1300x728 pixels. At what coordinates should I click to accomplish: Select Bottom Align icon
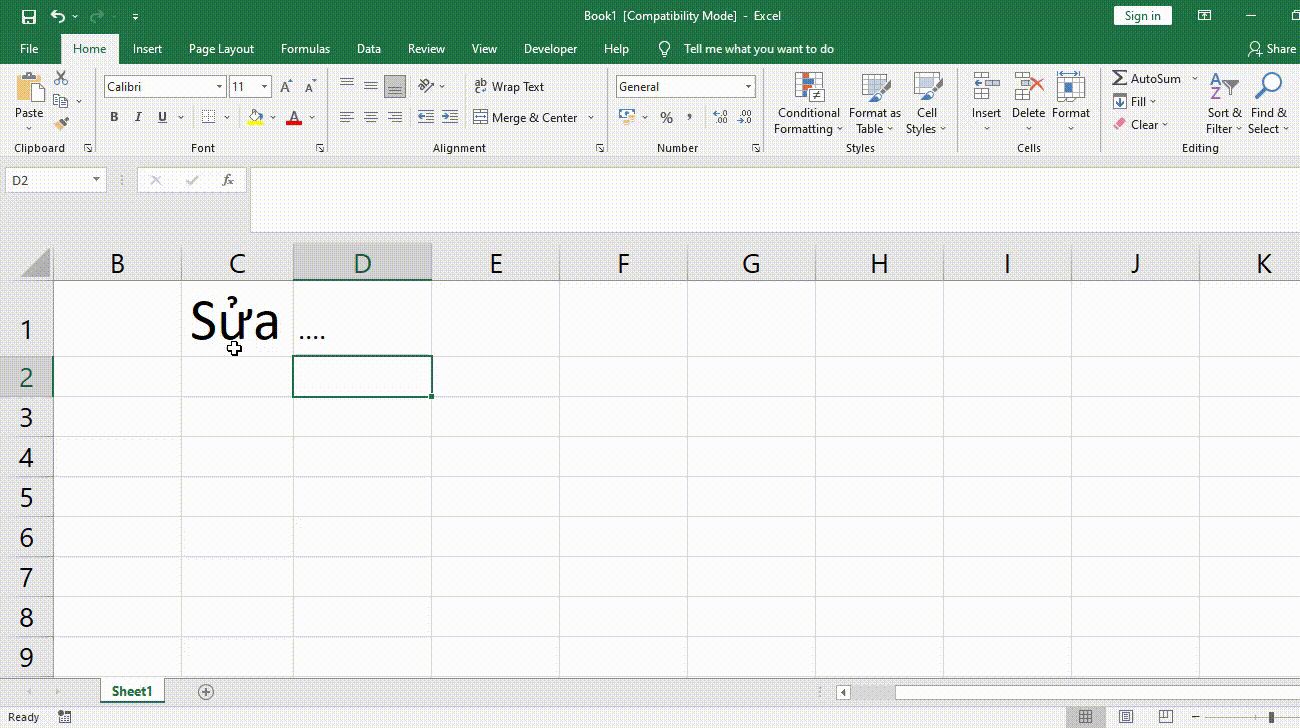[x=395, y=86]
